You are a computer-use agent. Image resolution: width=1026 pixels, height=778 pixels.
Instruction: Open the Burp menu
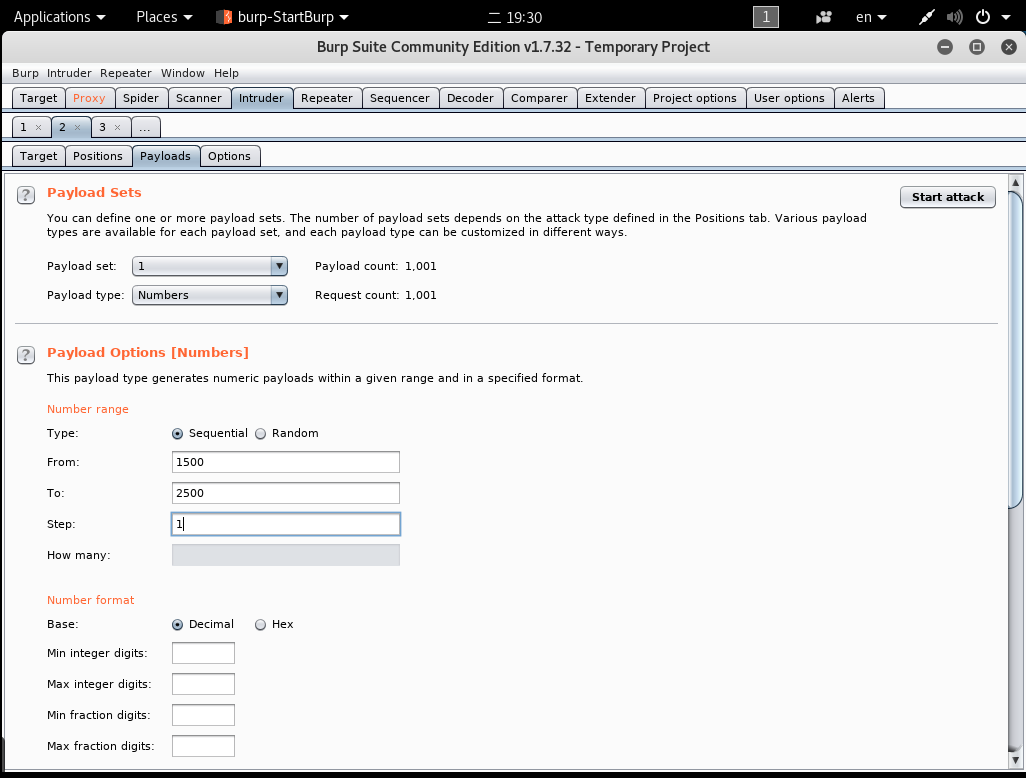tap(25, 73)
